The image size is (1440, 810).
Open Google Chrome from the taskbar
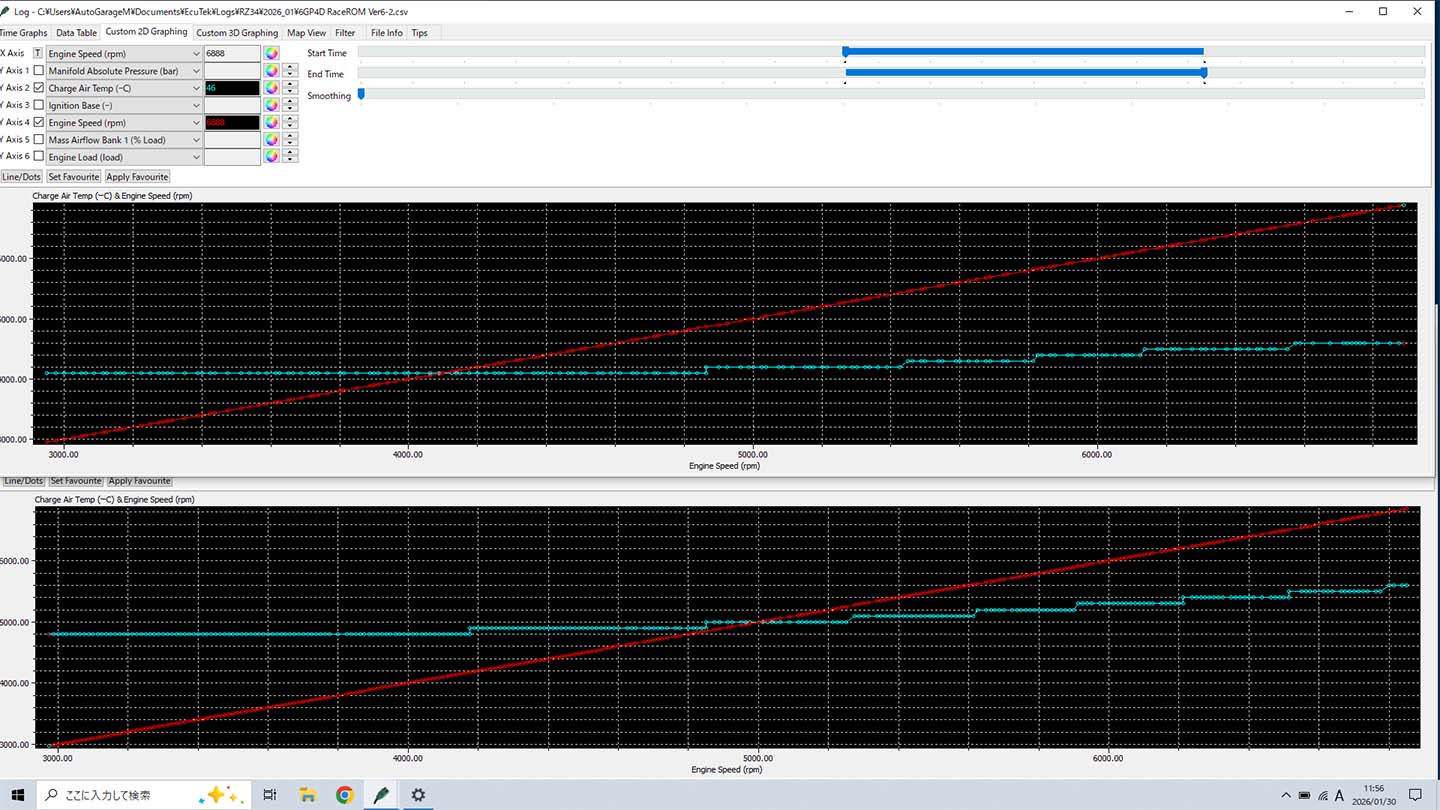tap(344, 795)
